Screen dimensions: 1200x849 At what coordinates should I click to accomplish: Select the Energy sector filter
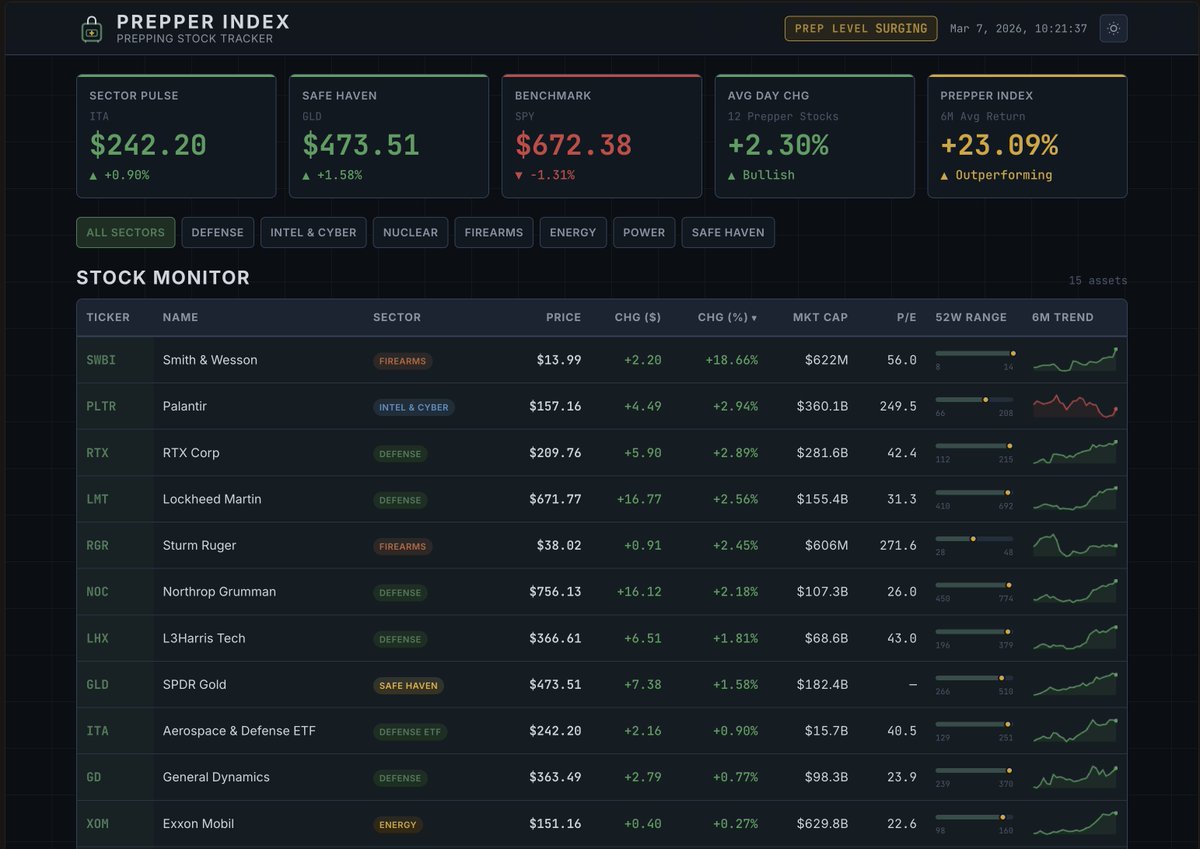click(x=572, y=233)
